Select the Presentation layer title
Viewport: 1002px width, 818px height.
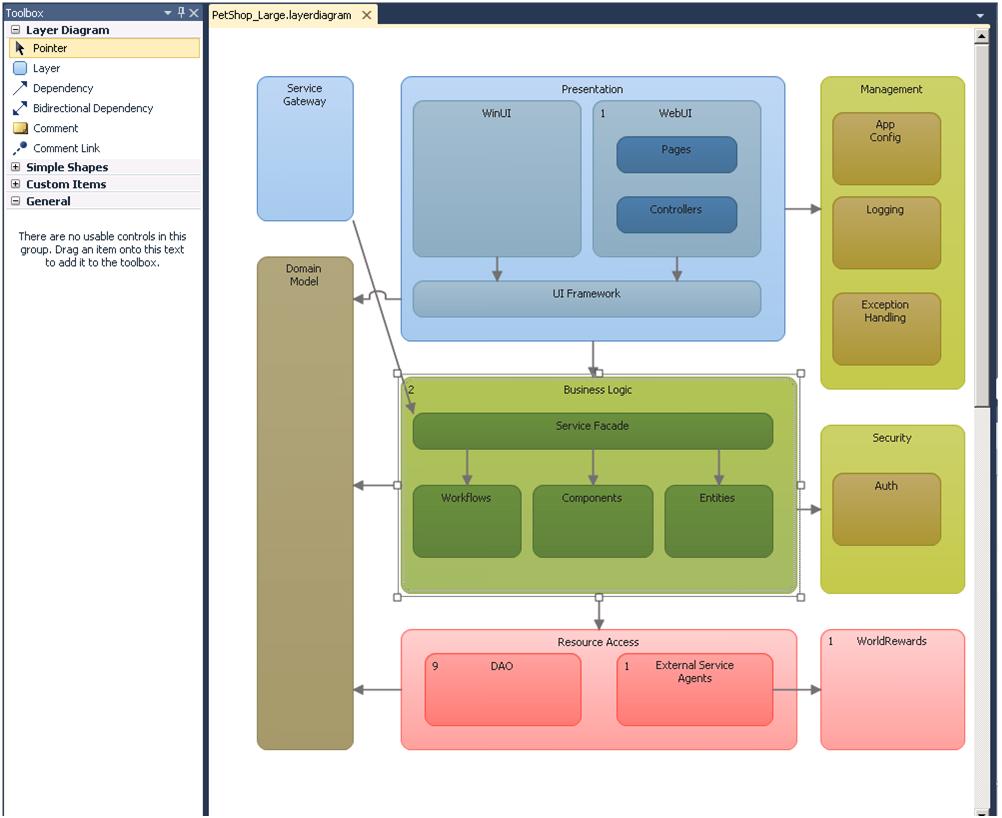592,89
